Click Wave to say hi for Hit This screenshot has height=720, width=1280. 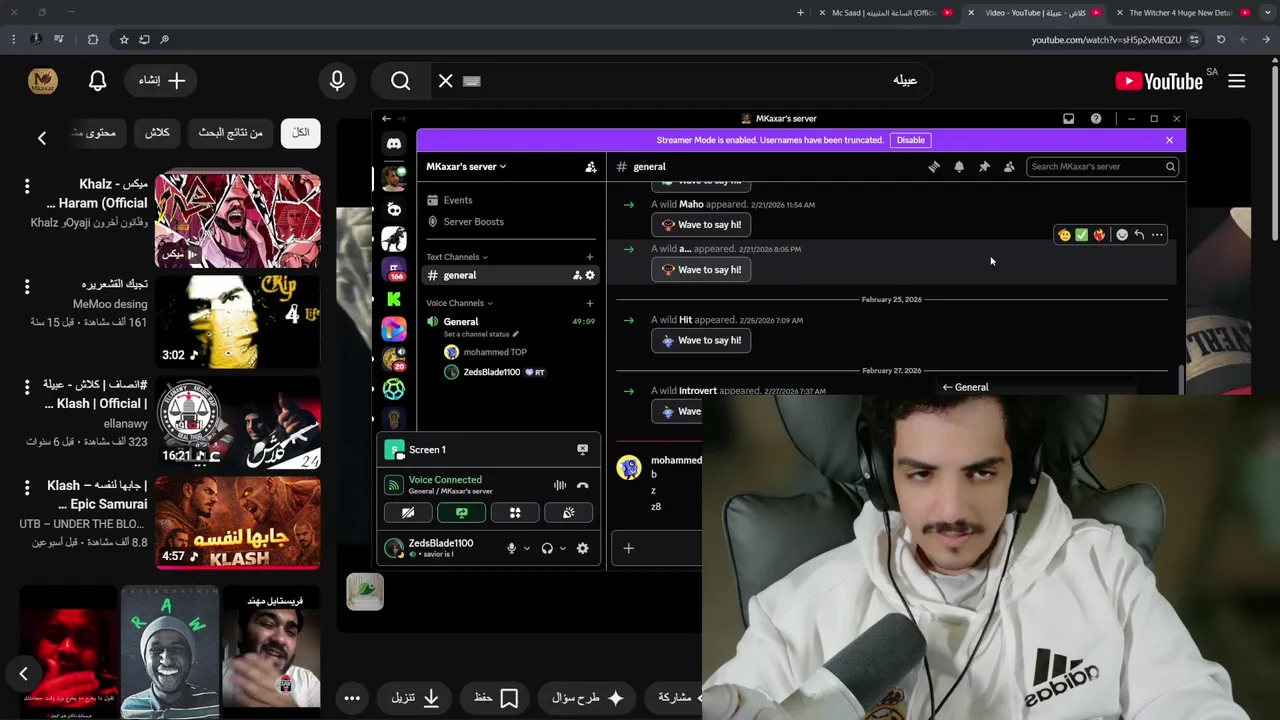pos(701,341)
